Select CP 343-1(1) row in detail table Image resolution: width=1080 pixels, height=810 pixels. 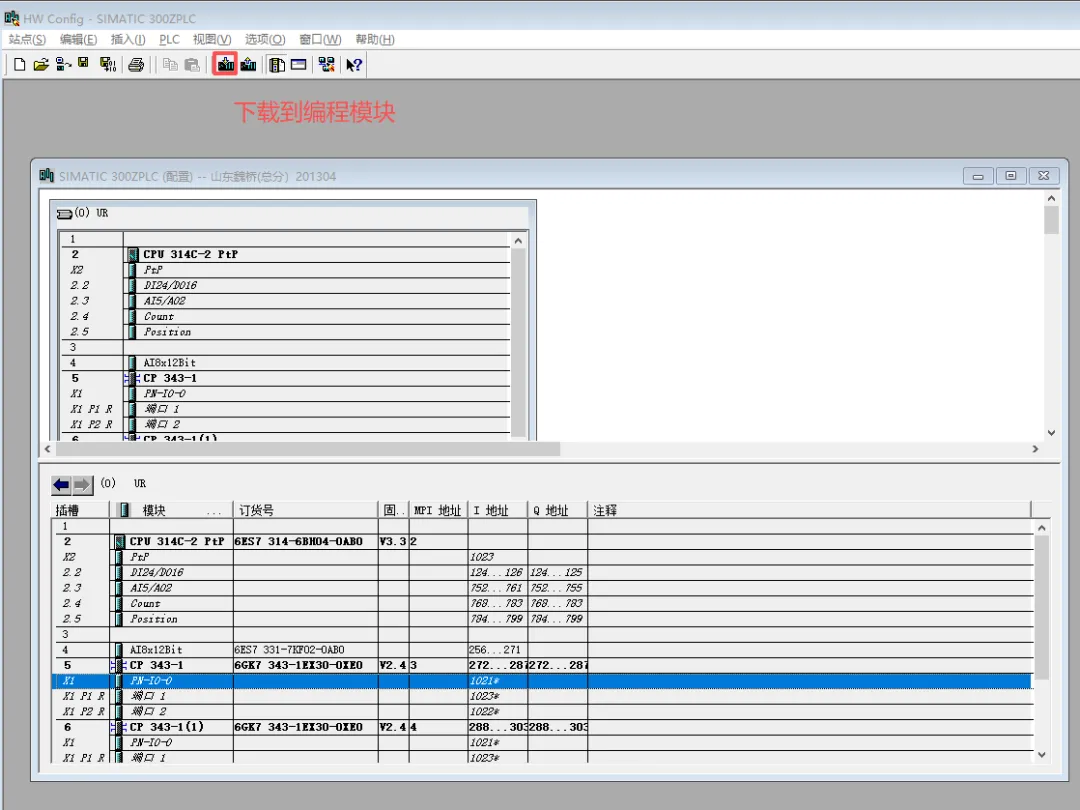(542, 727)
